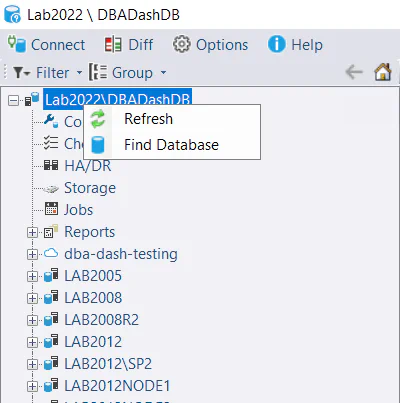Click the Group toolbar label
The height and width of the screenshot is (403, 400).
(x=132, y=73)
